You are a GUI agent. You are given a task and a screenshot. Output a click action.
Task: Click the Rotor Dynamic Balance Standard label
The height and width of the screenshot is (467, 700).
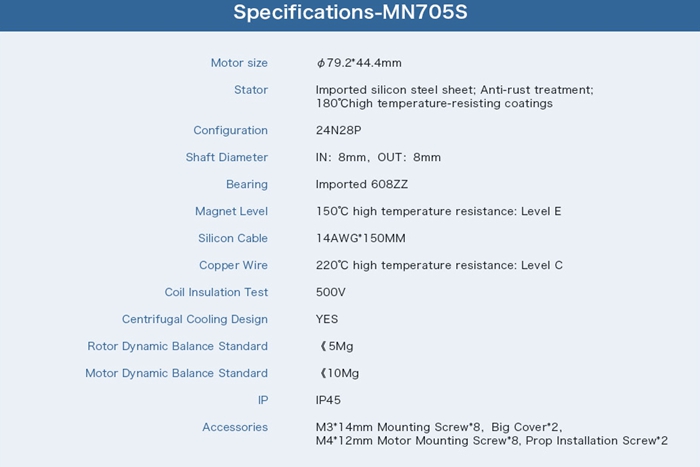[178, 346]
